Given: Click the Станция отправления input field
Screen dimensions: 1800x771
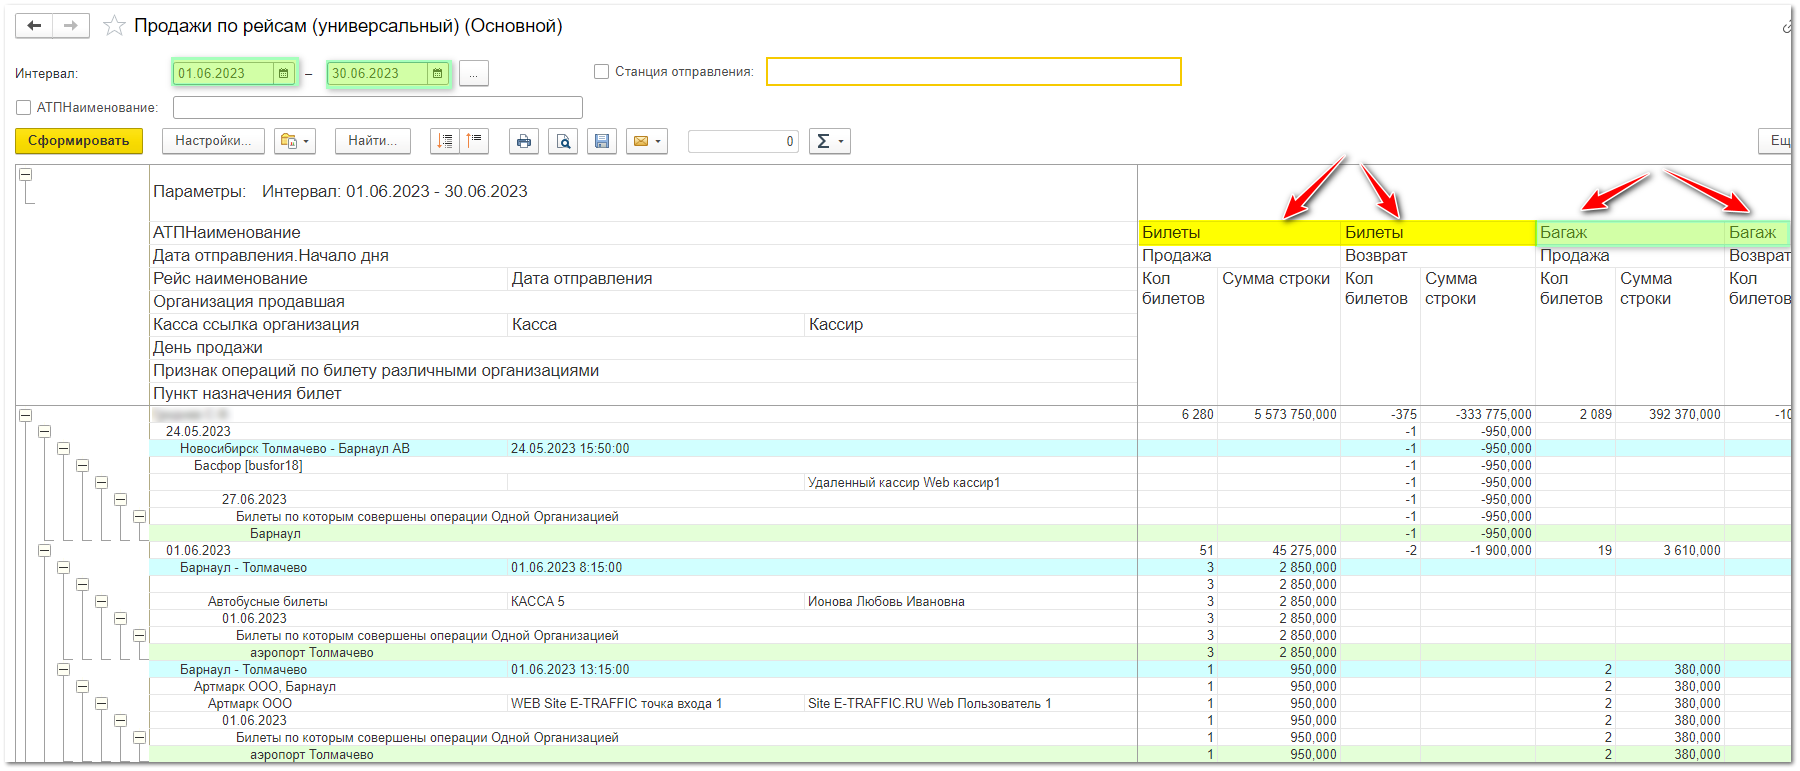Looking at the screenshot, I should (973, 71).
